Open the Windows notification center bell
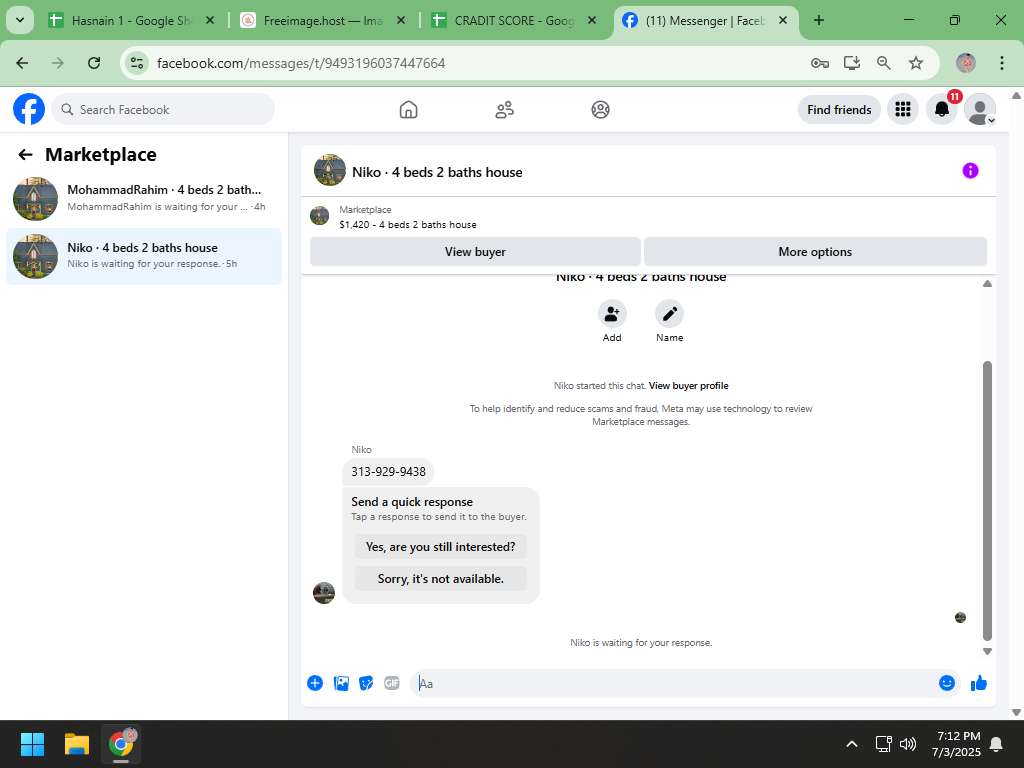1024x768 pixels. pyautogui.click(x=996, y=744)
